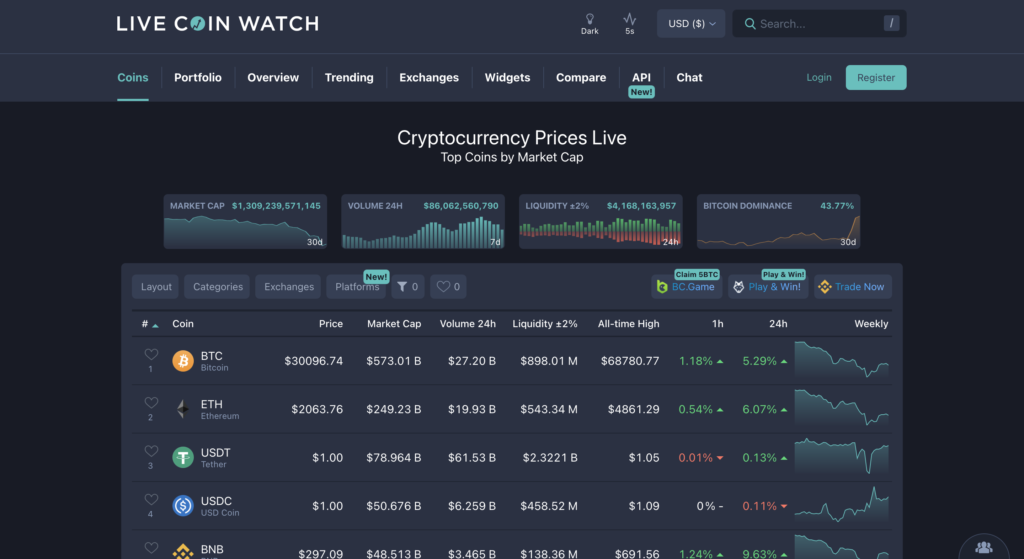Screen dimensions: 1024x559
Task: Click the Login link
Action: tap(819, 78)
